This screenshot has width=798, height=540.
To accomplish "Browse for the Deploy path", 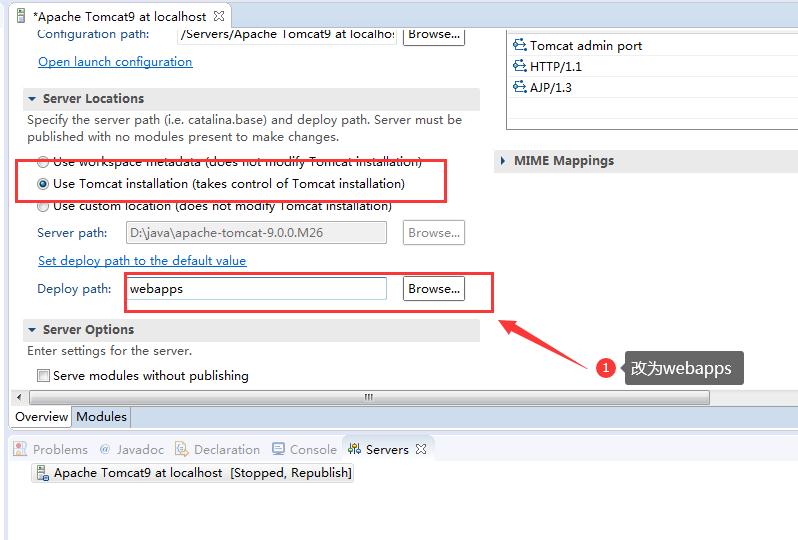I will click(434, 289).
